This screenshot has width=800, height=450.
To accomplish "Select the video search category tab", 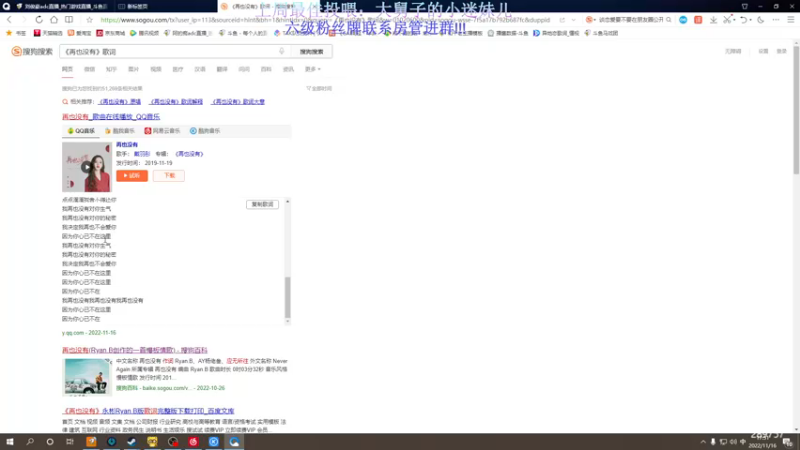I will pos(156,69).
